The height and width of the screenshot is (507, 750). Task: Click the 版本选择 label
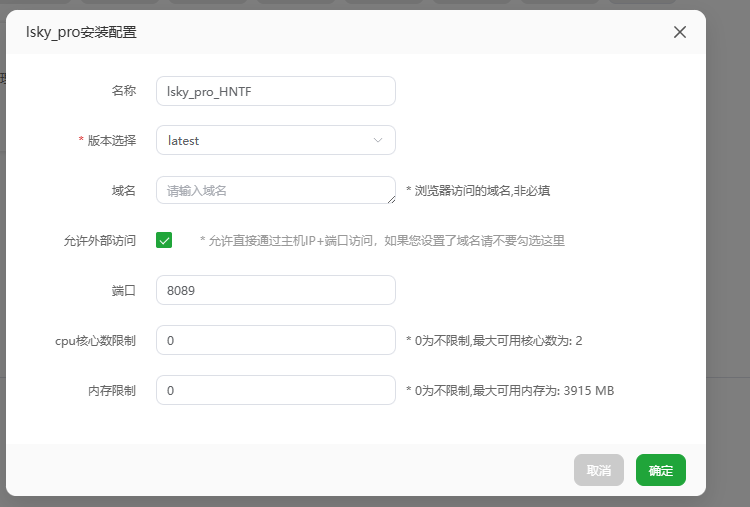(111, 141)
